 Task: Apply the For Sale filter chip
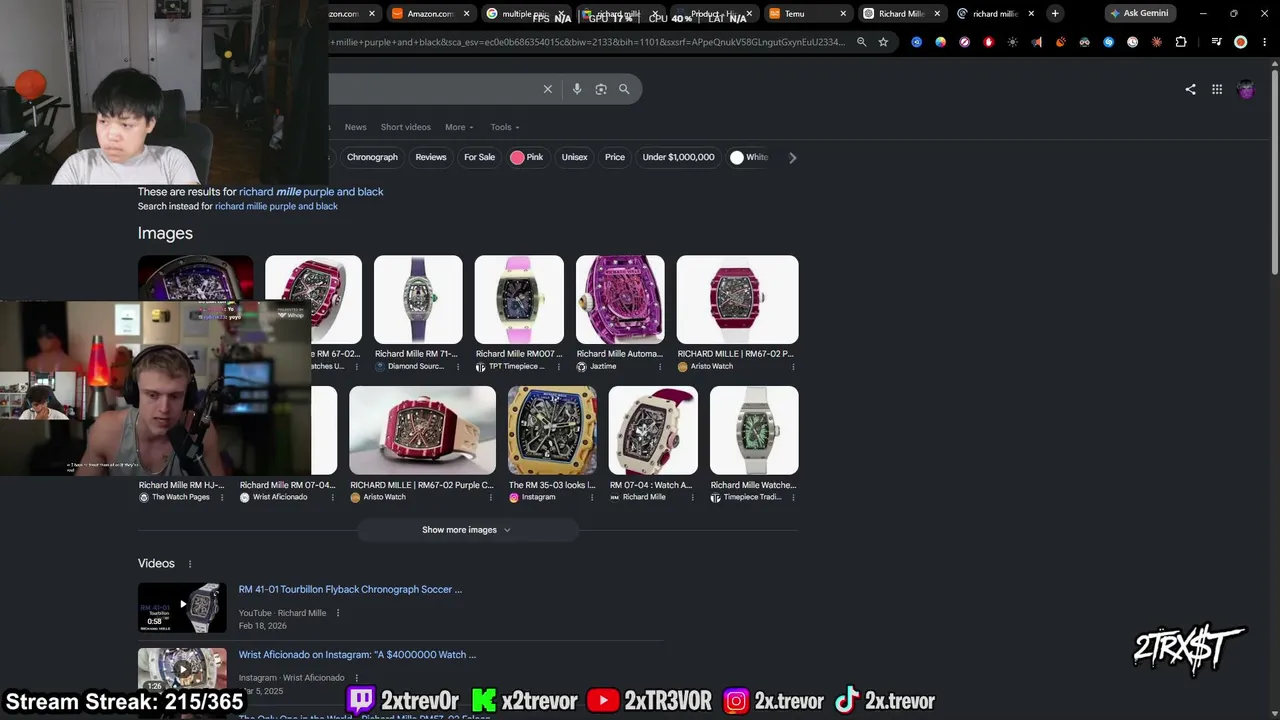click(x=479, y=157)
